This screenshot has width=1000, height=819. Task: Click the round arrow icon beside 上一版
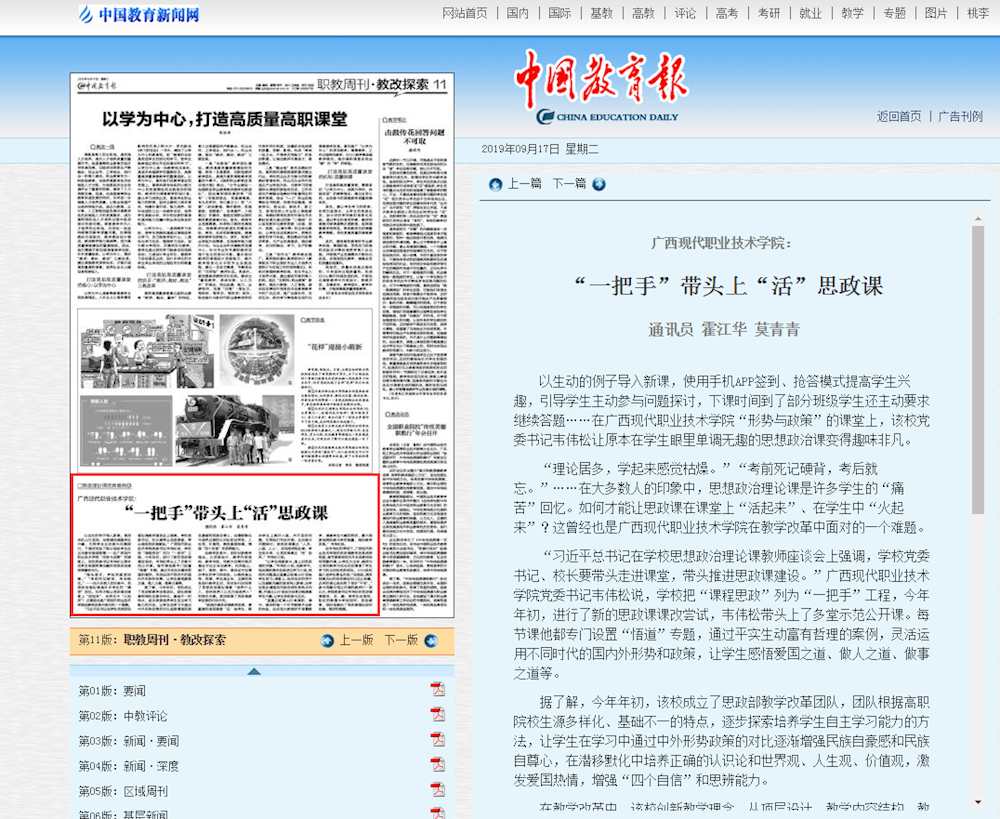pyautogui.click(x=327, y=641)
